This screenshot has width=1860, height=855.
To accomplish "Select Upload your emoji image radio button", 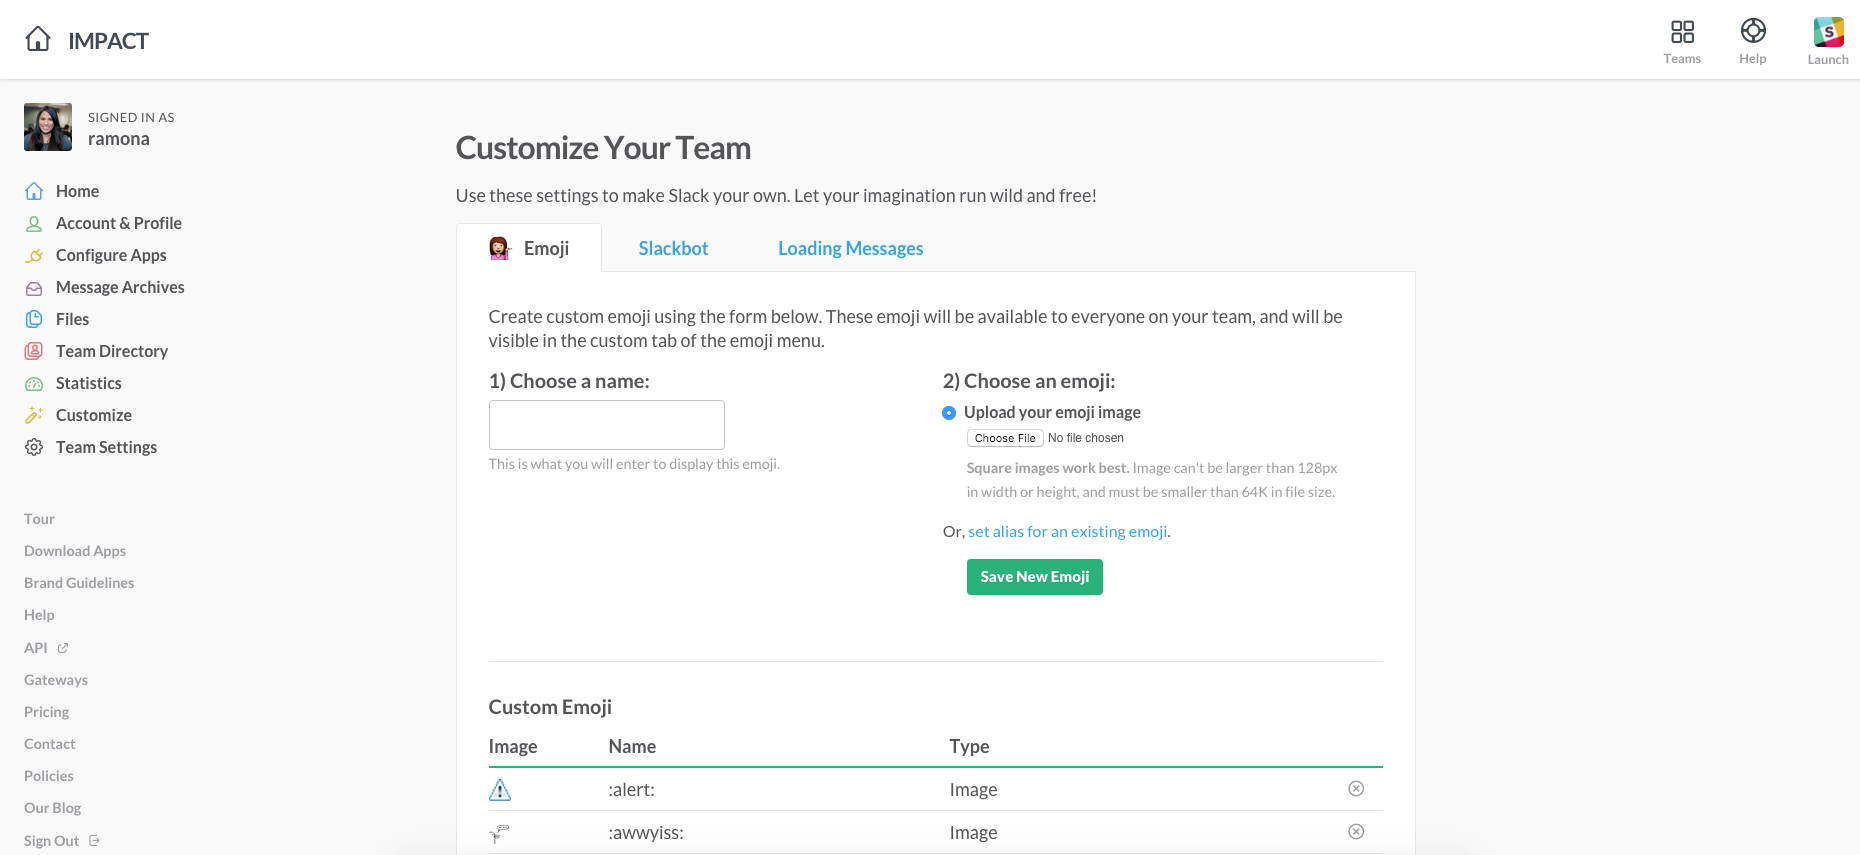I will [x=949, y=413].
